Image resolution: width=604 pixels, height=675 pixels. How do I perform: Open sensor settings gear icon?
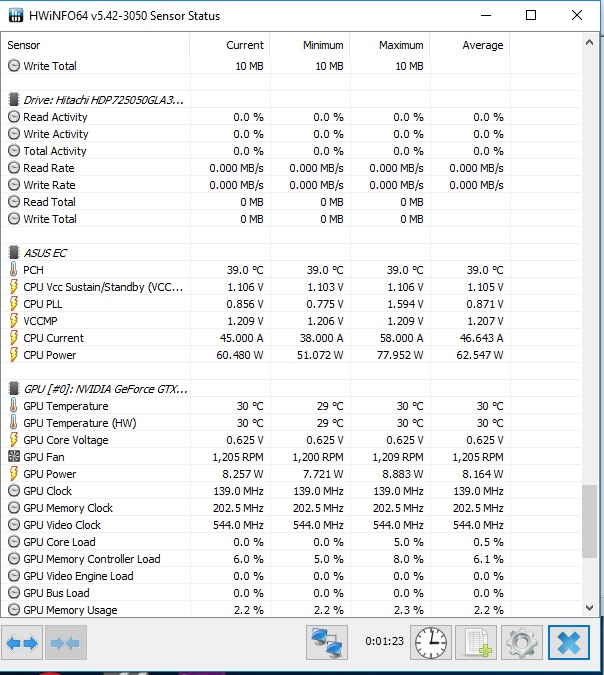coord(521,642)
